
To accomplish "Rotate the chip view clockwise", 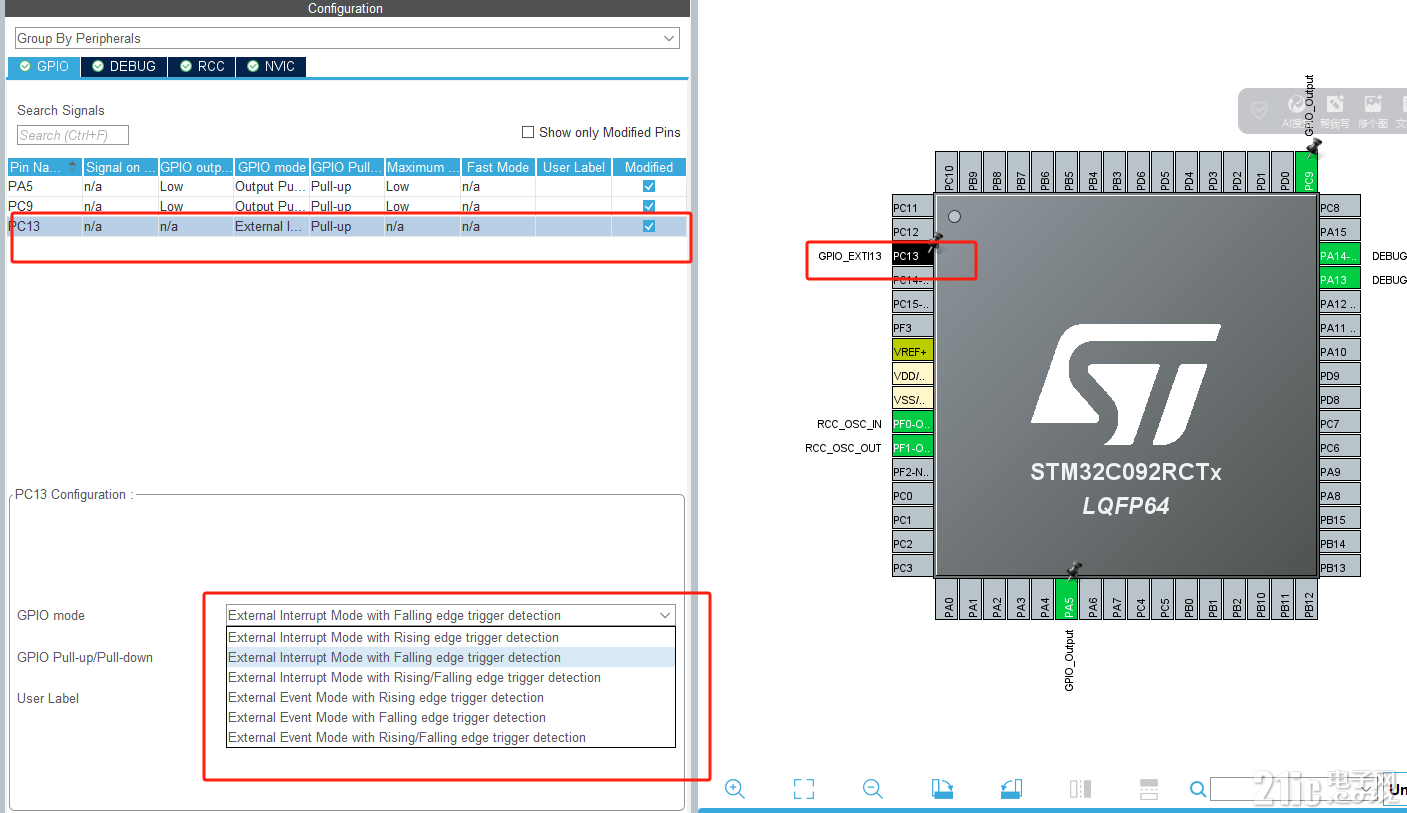I will (x=942, y=789).
